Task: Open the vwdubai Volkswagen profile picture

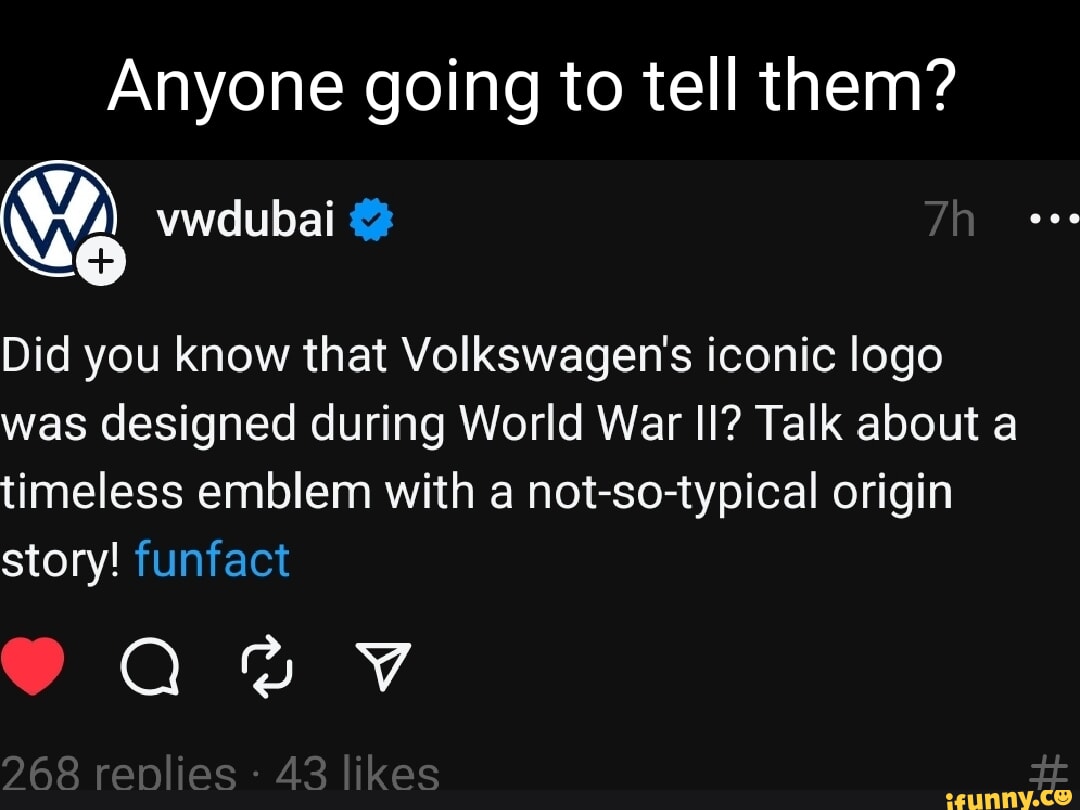Action: (x=55, y=215)
